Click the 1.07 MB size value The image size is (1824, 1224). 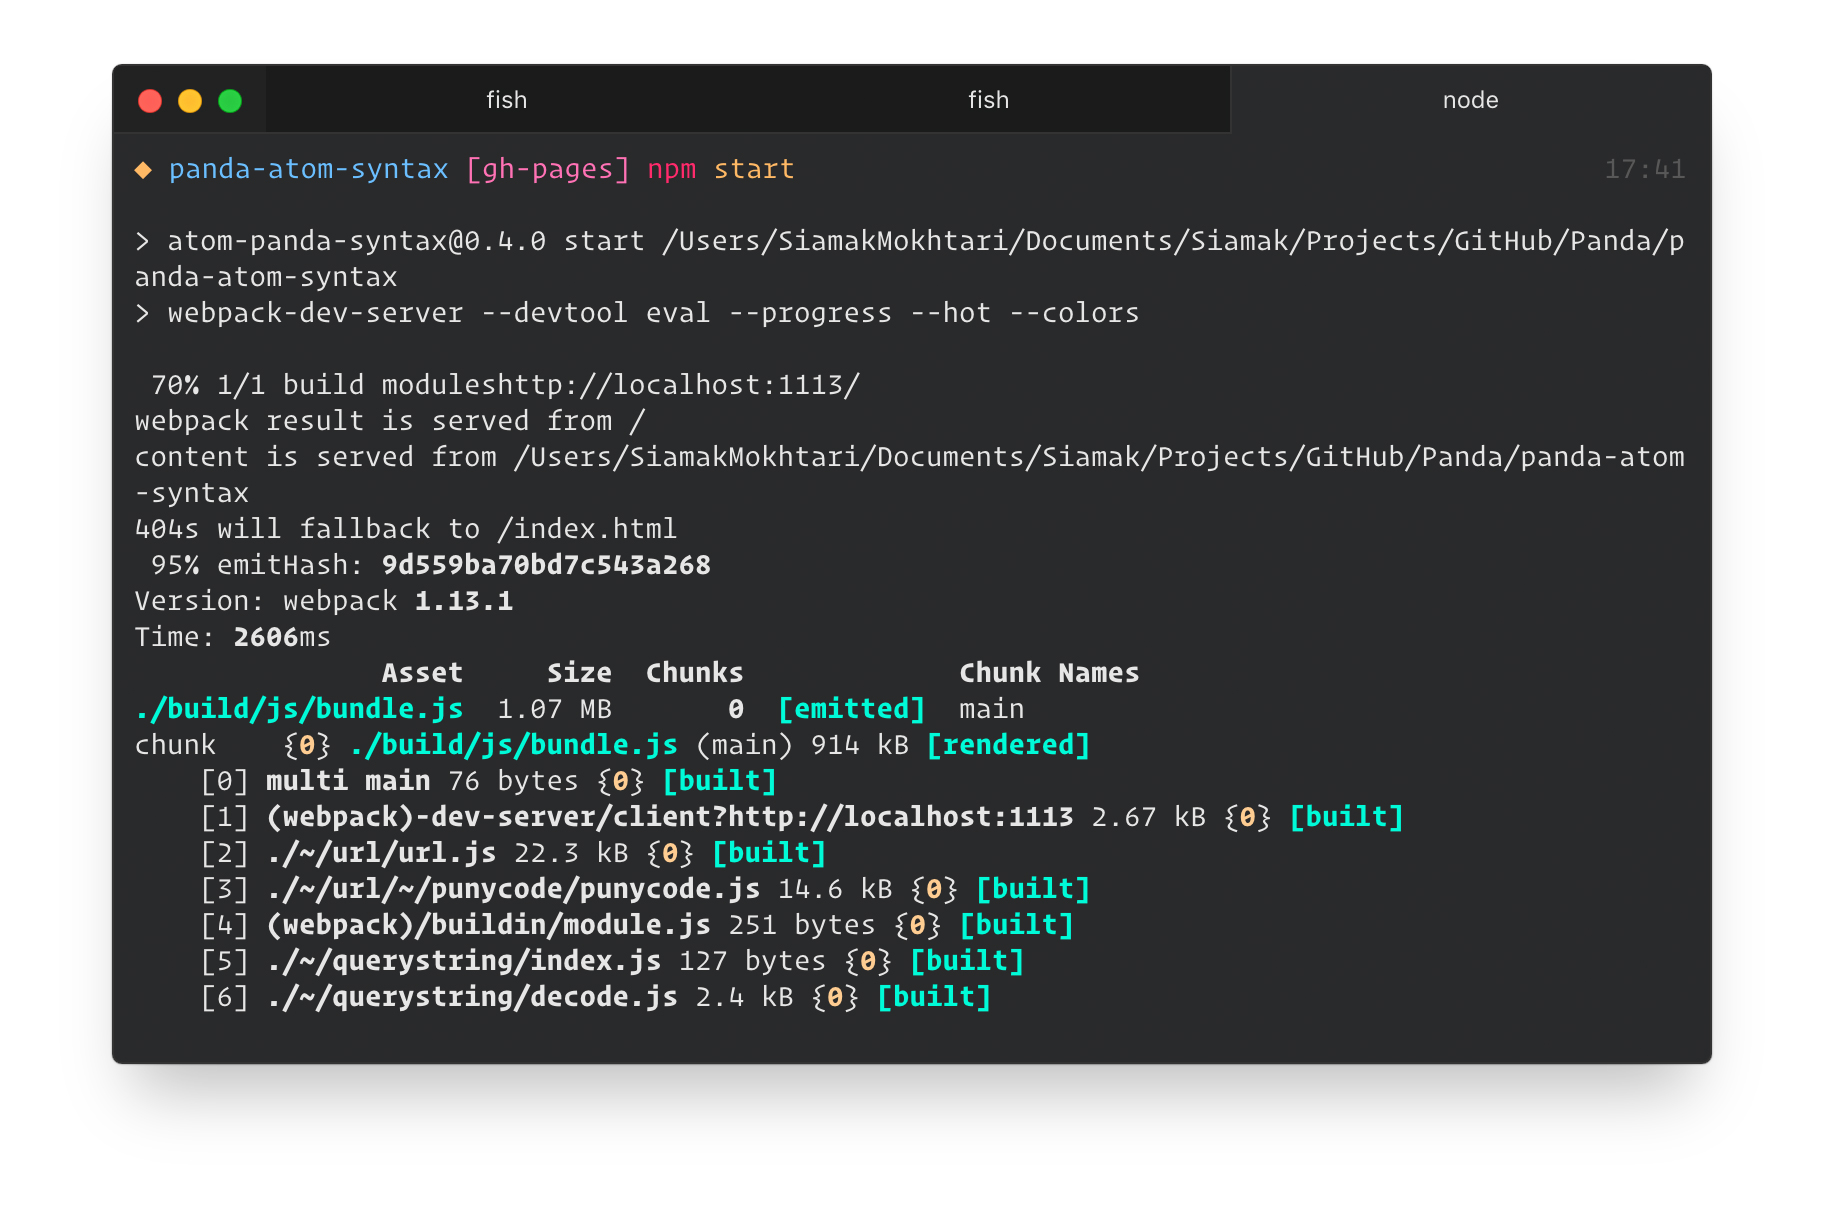pyautogui.click(x=555, y=709)
